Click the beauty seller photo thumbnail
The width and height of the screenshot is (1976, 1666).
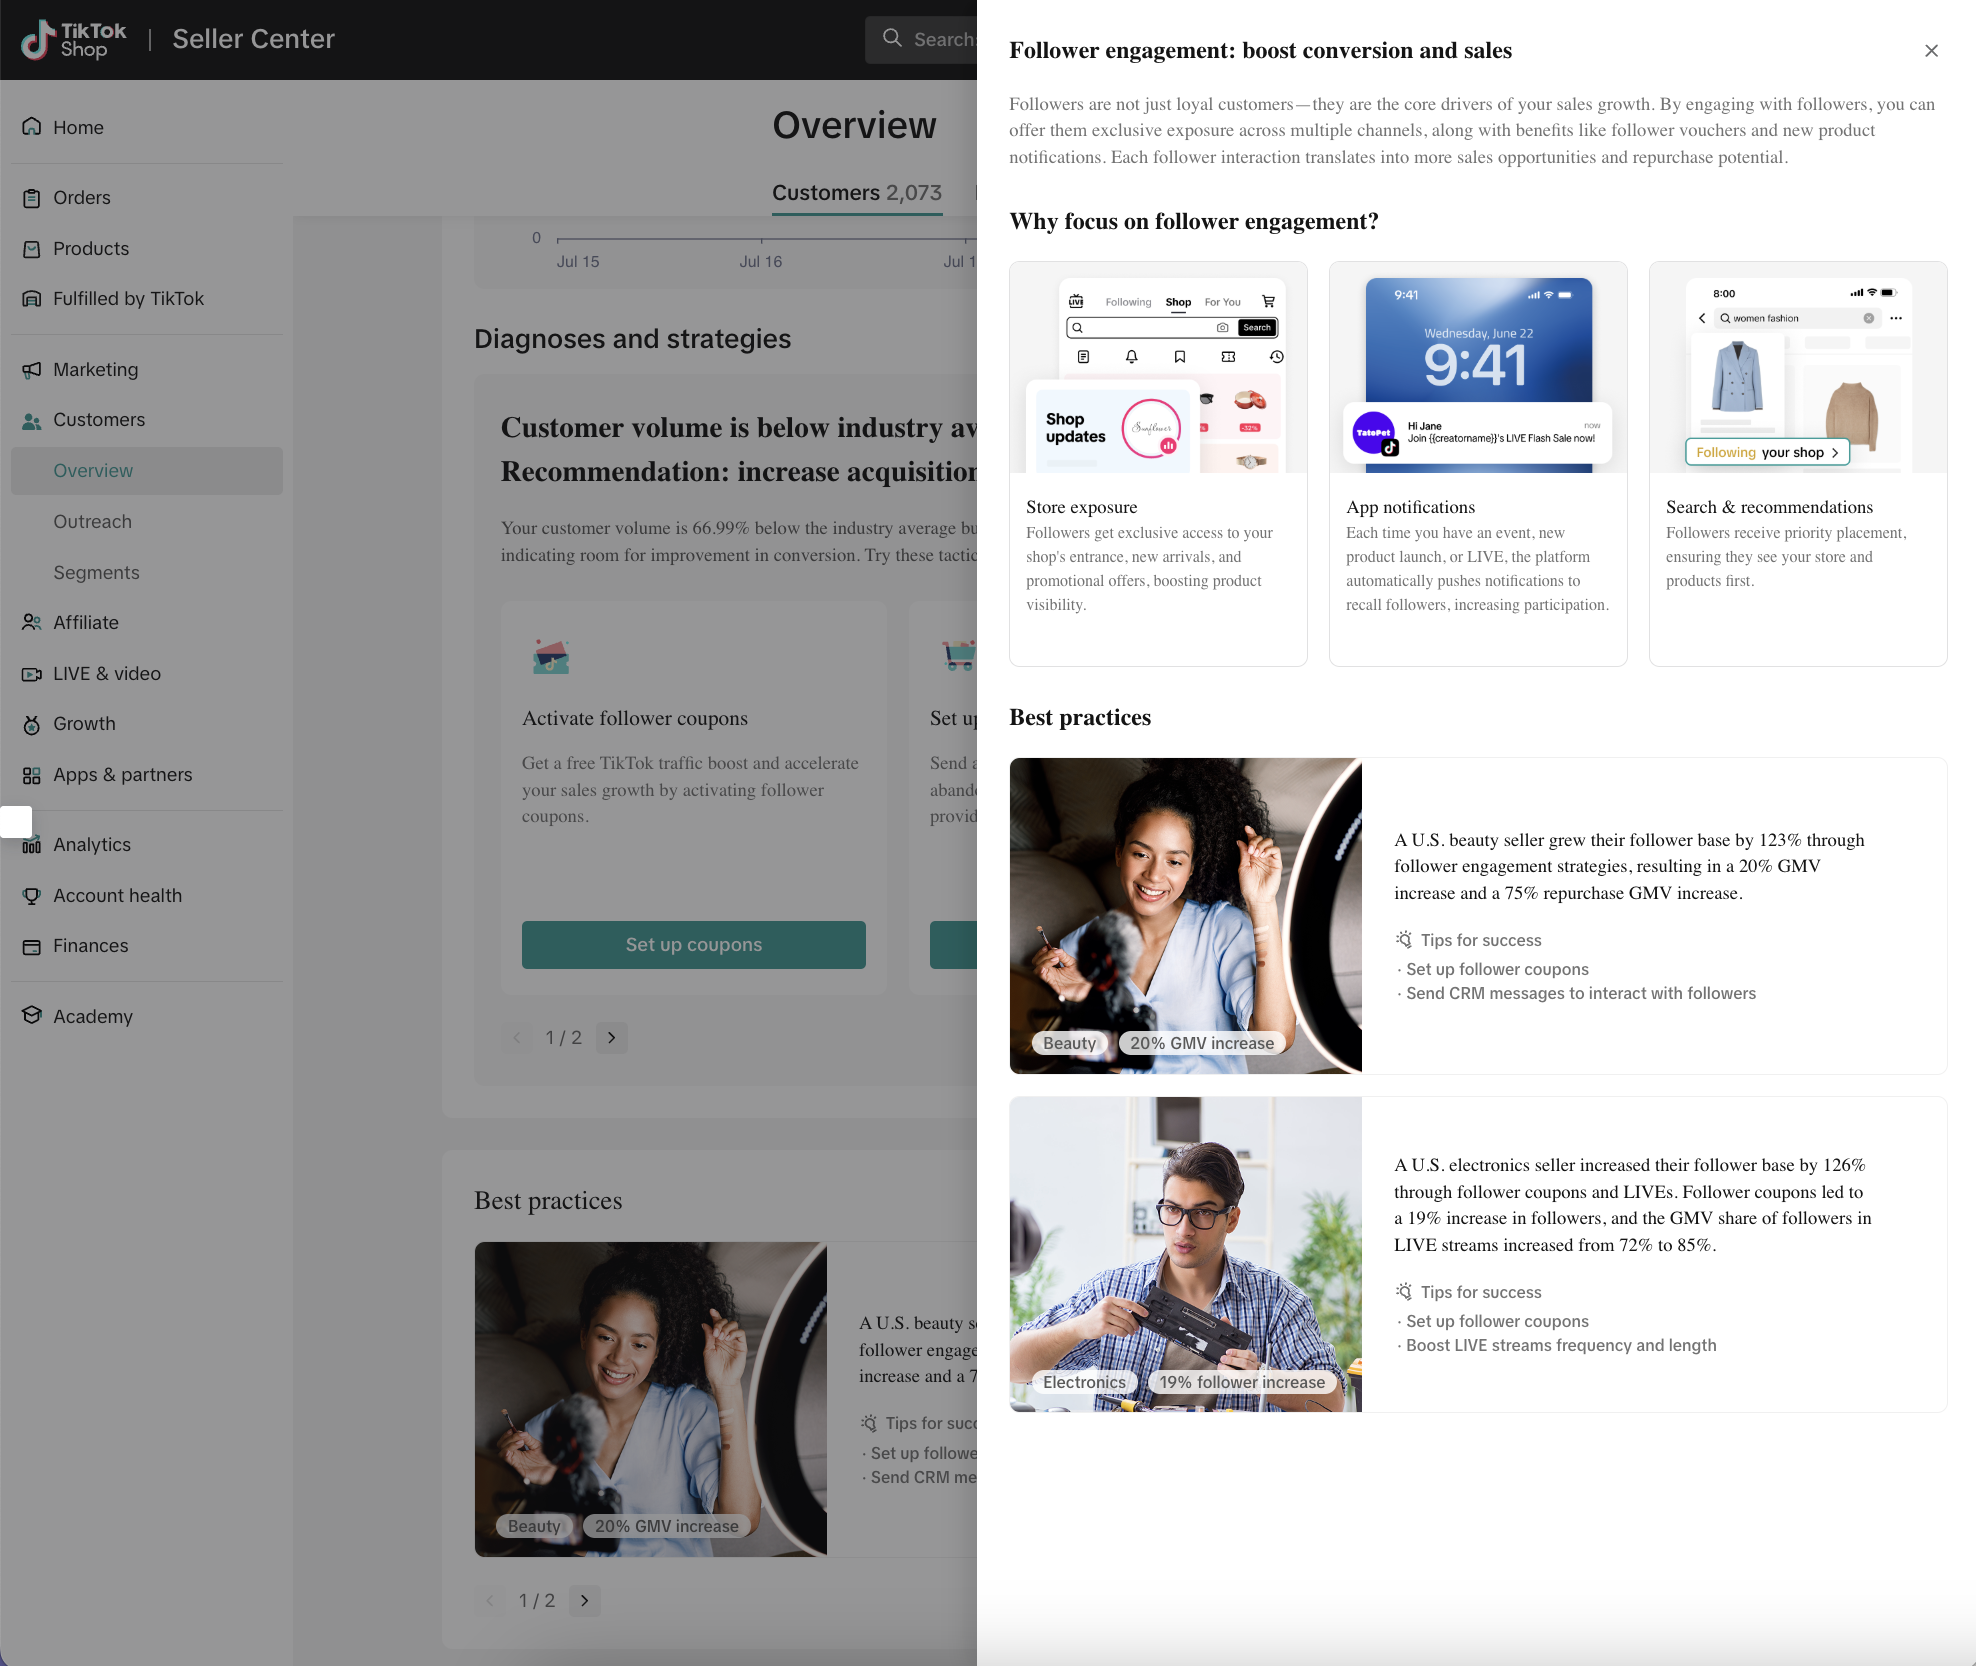pos(1185,915)
